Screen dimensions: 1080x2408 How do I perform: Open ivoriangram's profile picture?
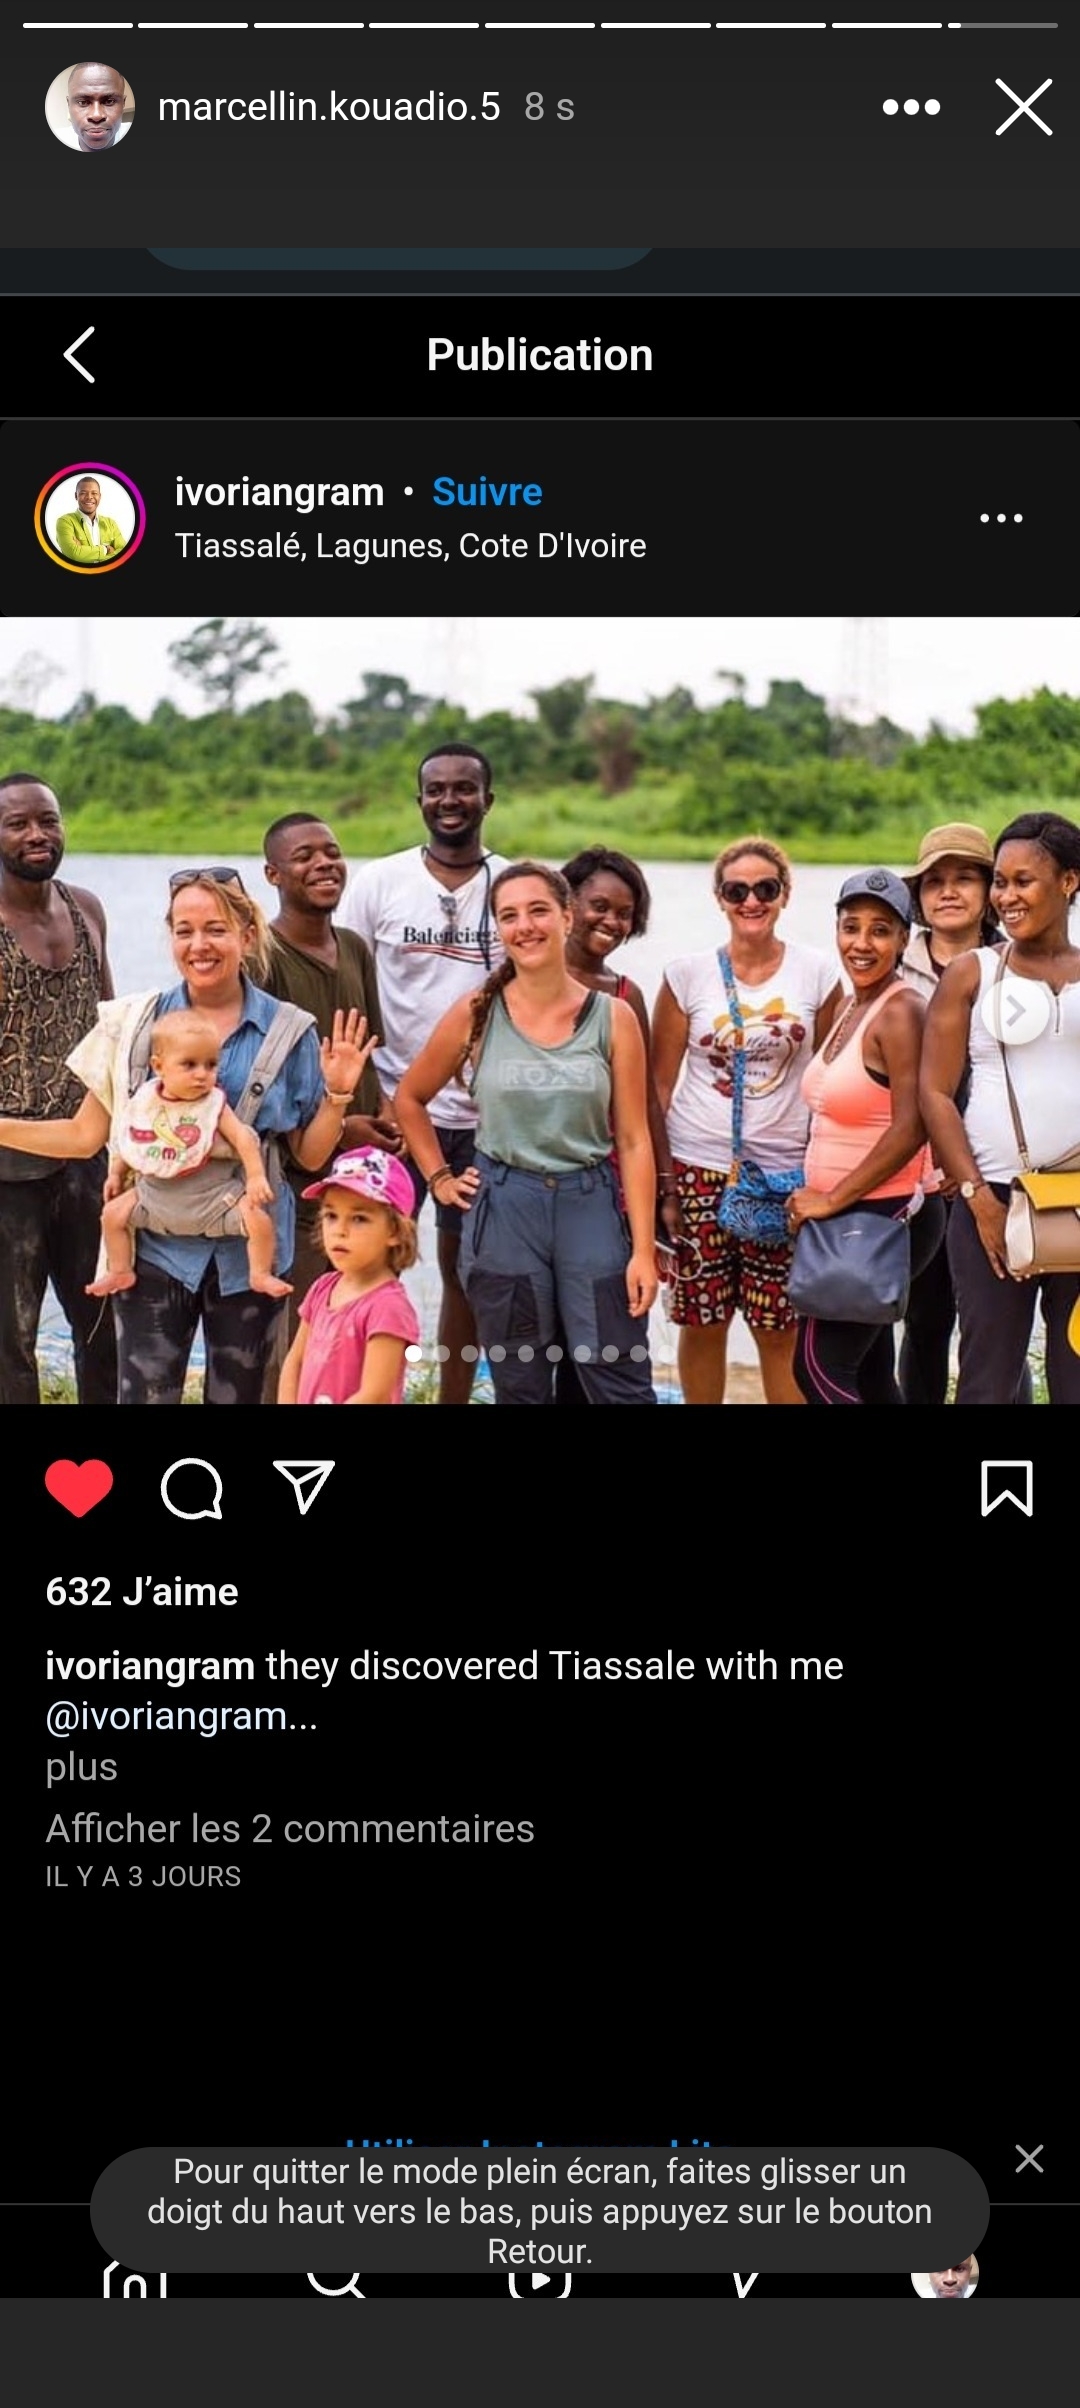click(90, 518)
